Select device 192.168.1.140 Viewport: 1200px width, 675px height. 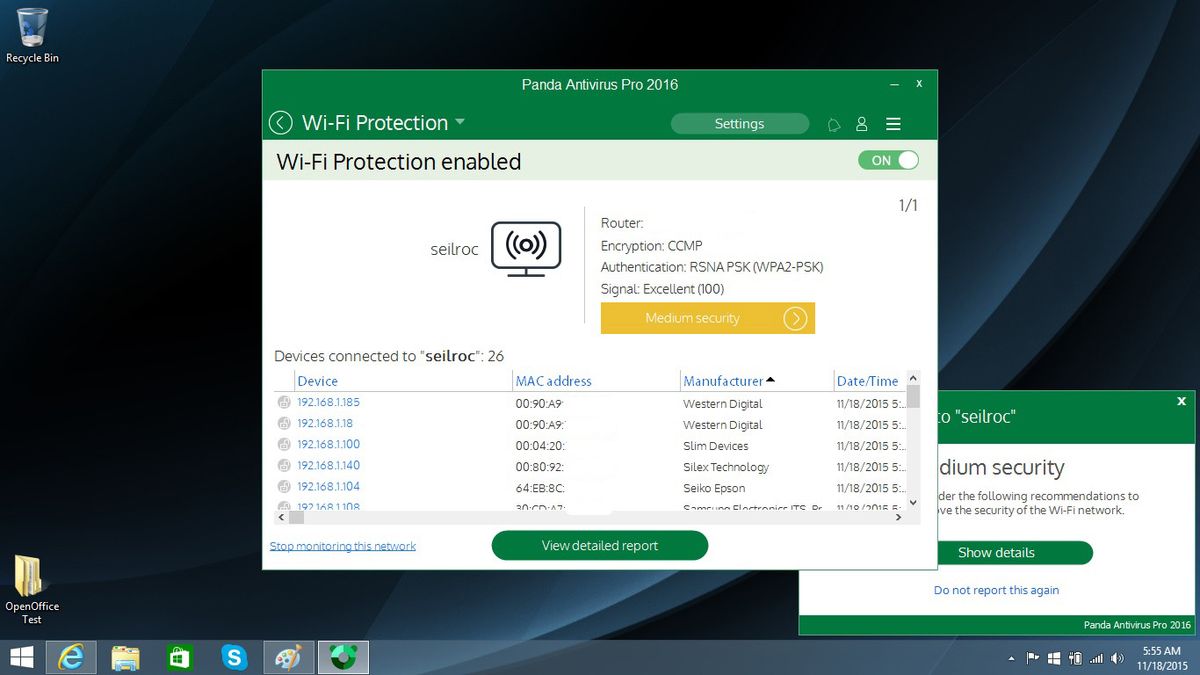pyautogui.click(x=328, y=466)
